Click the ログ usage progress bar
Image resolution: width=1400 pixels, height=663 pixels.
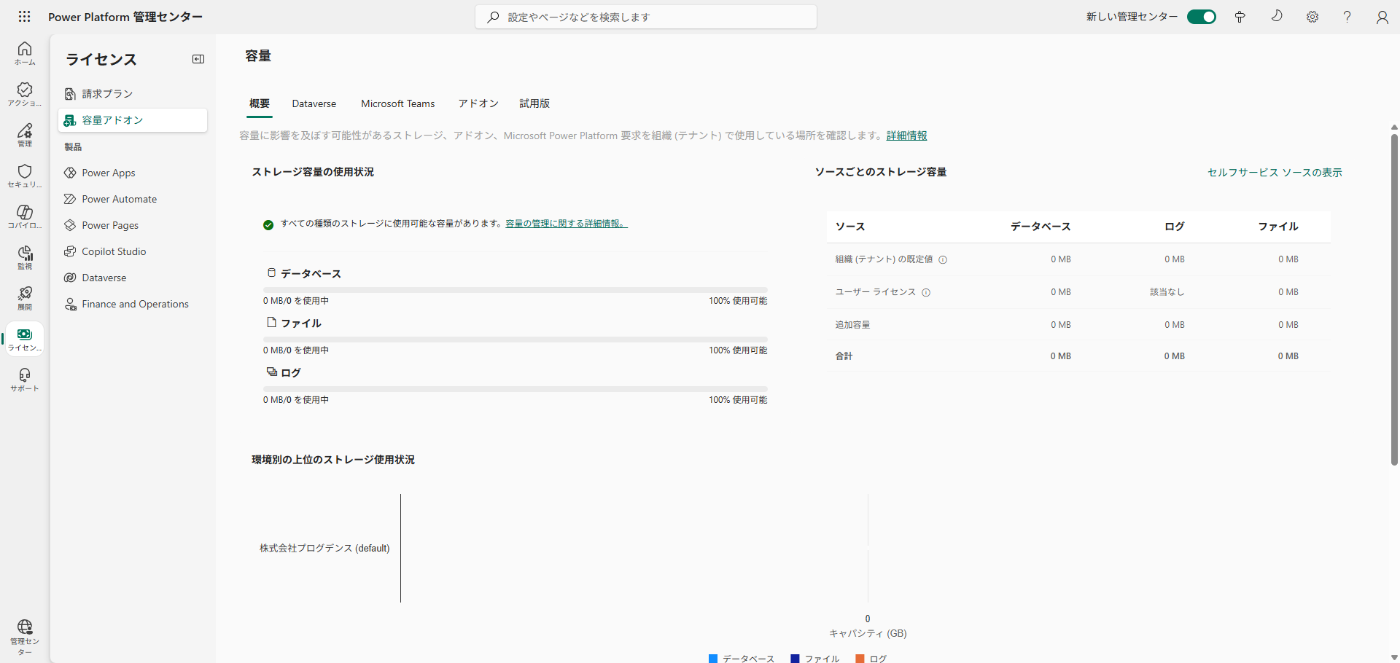point(515,389)
